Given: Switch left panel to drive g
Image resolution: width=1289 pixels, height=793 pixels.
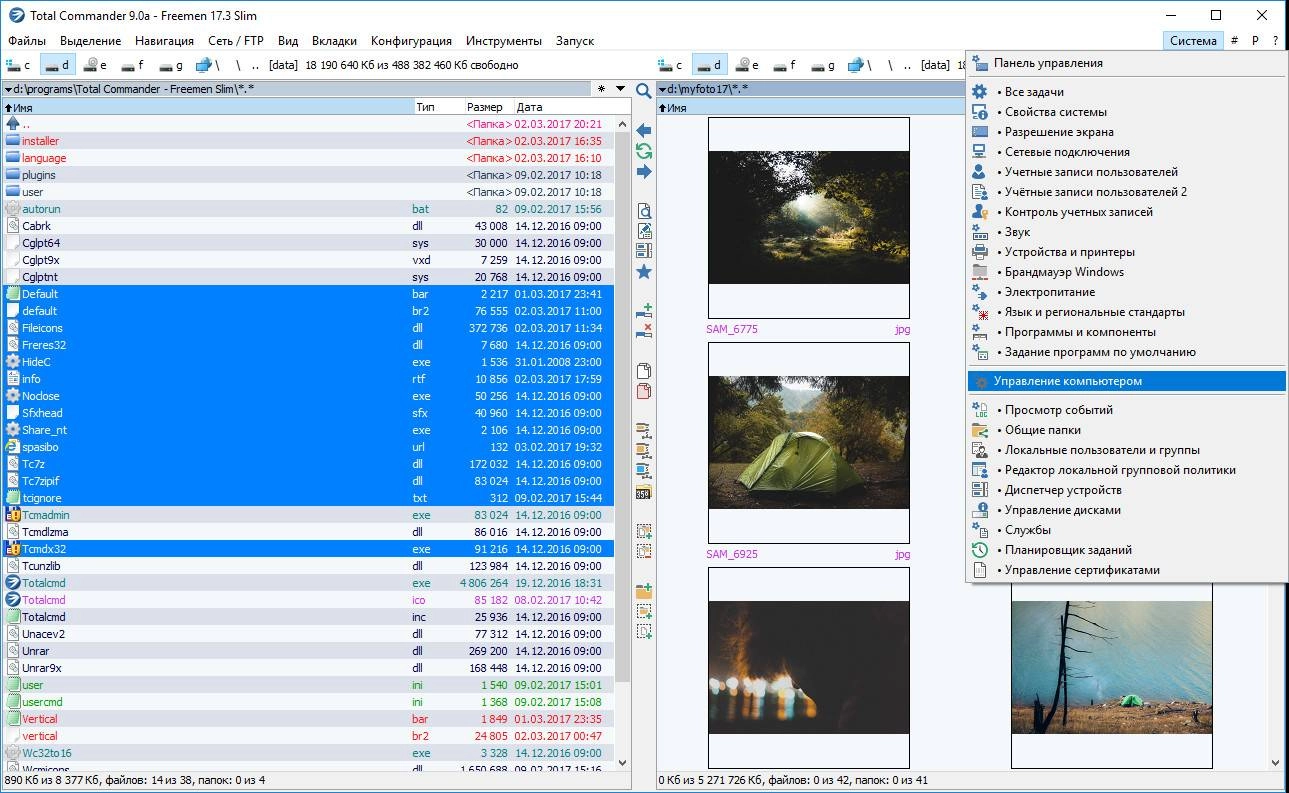Looking at the screenshot, I should (x=173, y=65).
